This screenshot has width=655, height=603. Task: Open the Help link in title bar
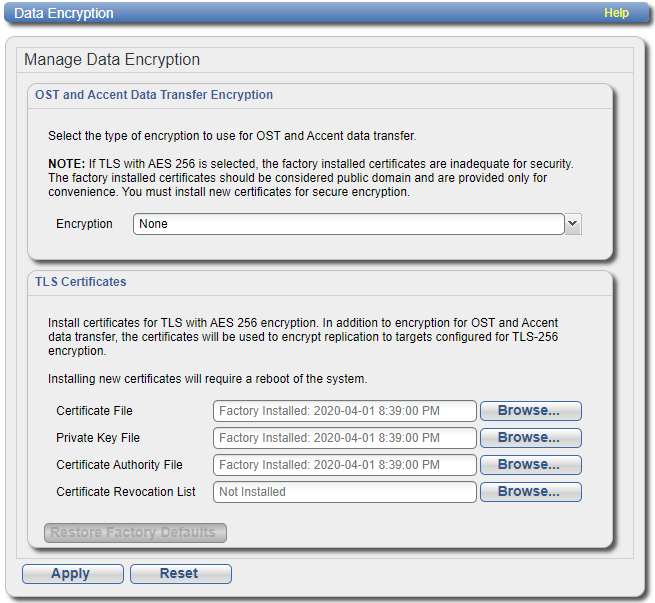pyautogui.click(x=616, y=13)
